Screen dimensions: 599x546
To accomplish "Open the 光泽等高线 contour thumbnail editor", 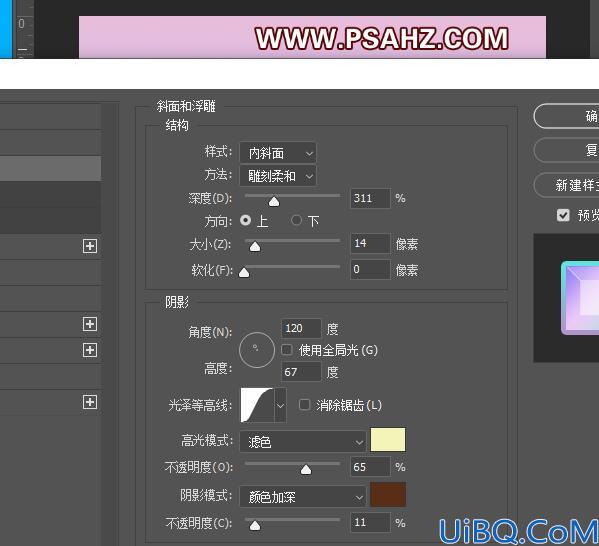I will pyautogui.click(x=257, y=405).
